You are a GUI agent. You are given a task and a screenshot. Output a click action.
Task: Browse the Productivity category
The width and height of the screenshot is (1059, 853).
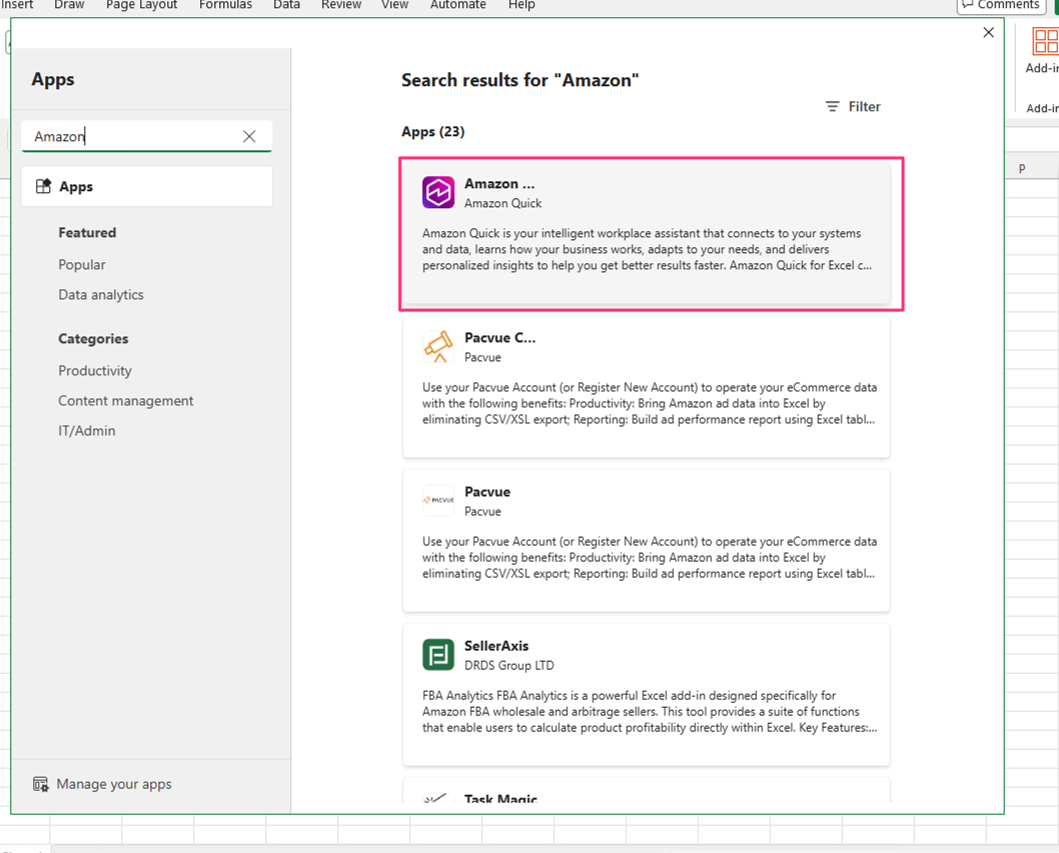coord(95,371)
